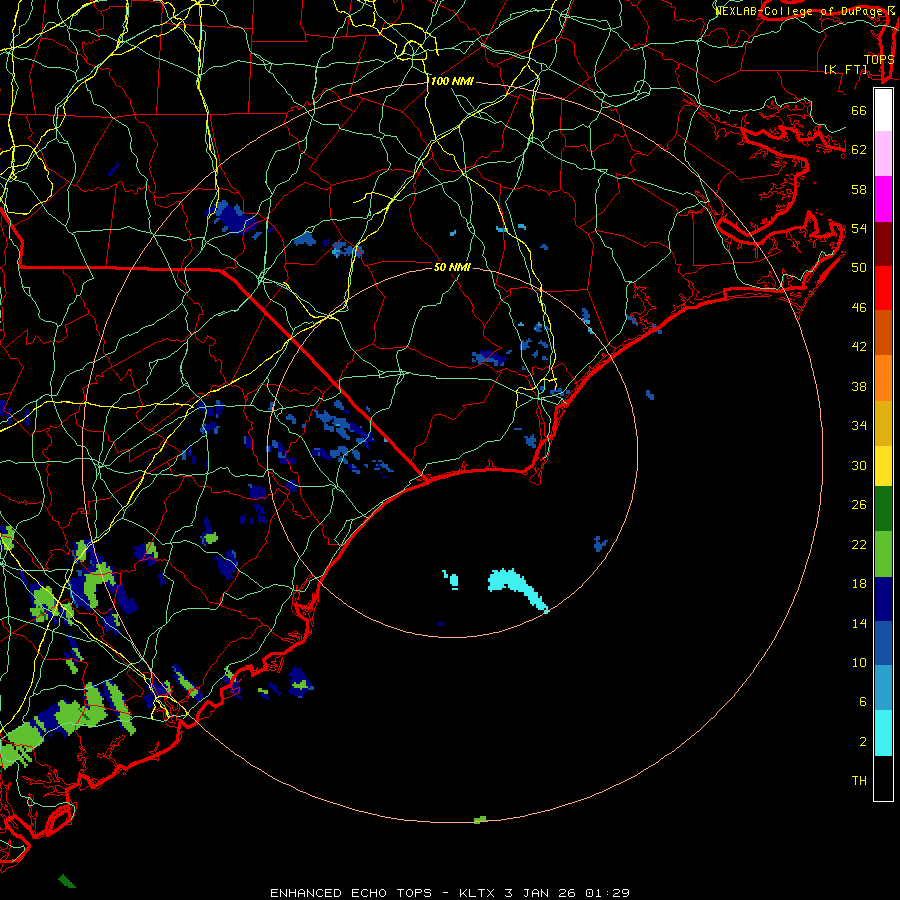Click the cyan legend swatch
The width and height of the screenshot is (900, 900).
(883, 733)
